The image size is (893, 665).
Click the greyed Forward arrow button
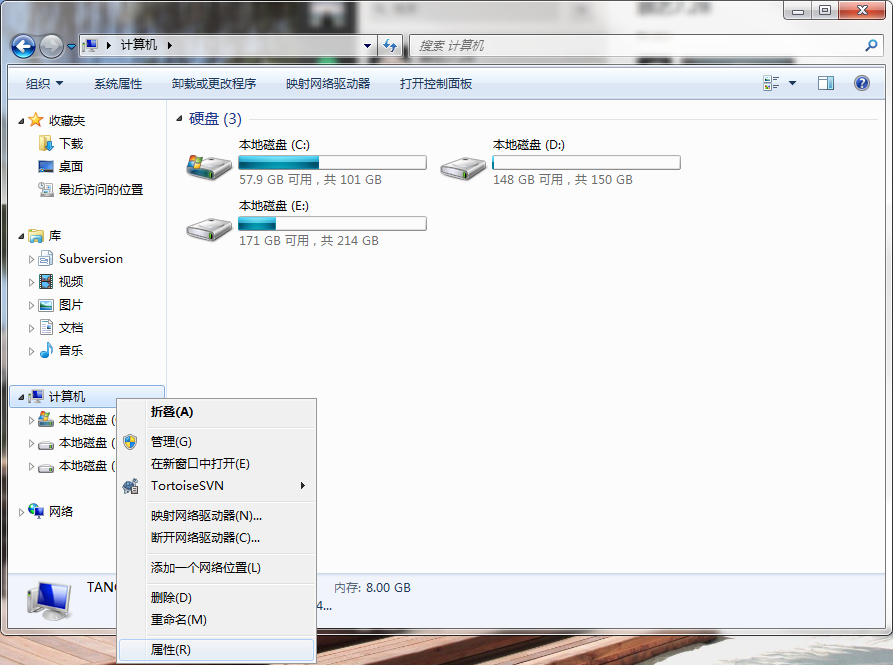coord(51,46)
